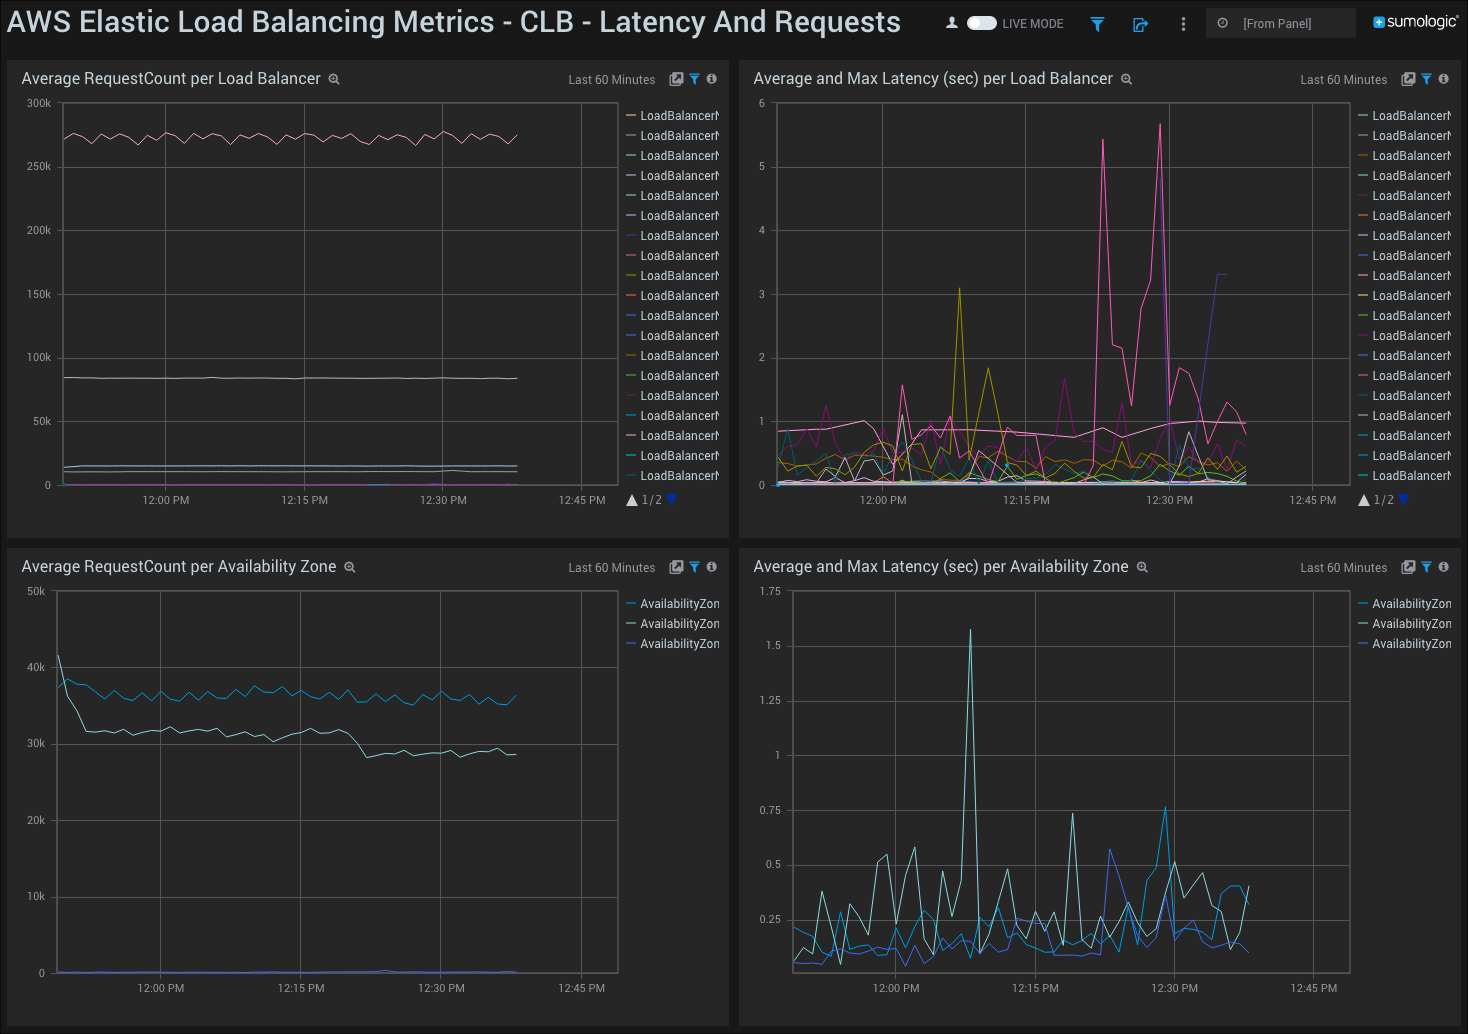Image resolution: width=1468 pixels, height=1034 pixels.
Task: Click the magnifier icon beside Average RequestCount per Availability Zone
Action: pos(350,566)
